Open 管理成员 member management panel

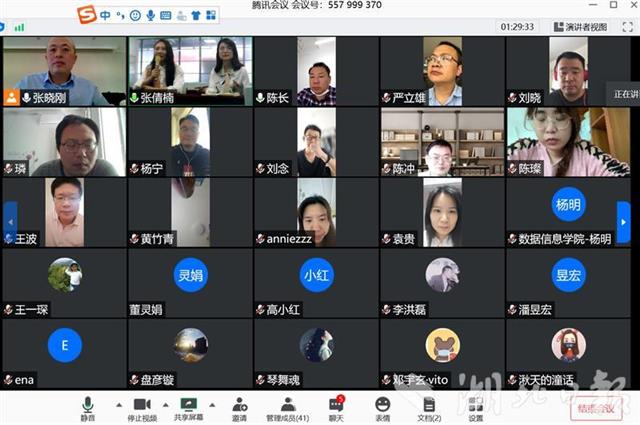287,406
